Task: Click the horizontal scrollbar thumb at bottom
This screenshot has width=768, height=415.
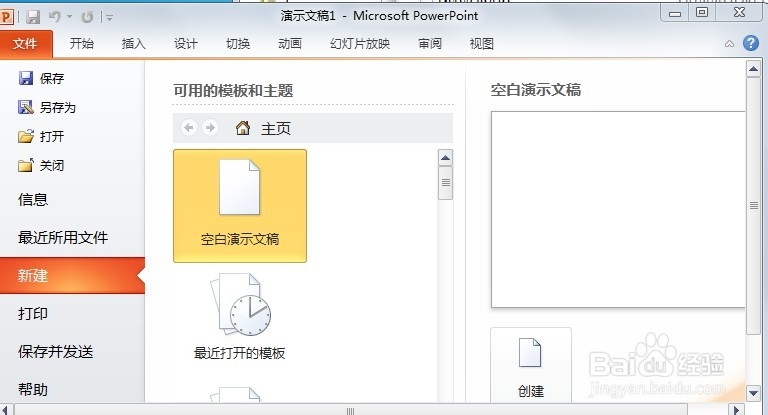Action: [x=351, y=411]
